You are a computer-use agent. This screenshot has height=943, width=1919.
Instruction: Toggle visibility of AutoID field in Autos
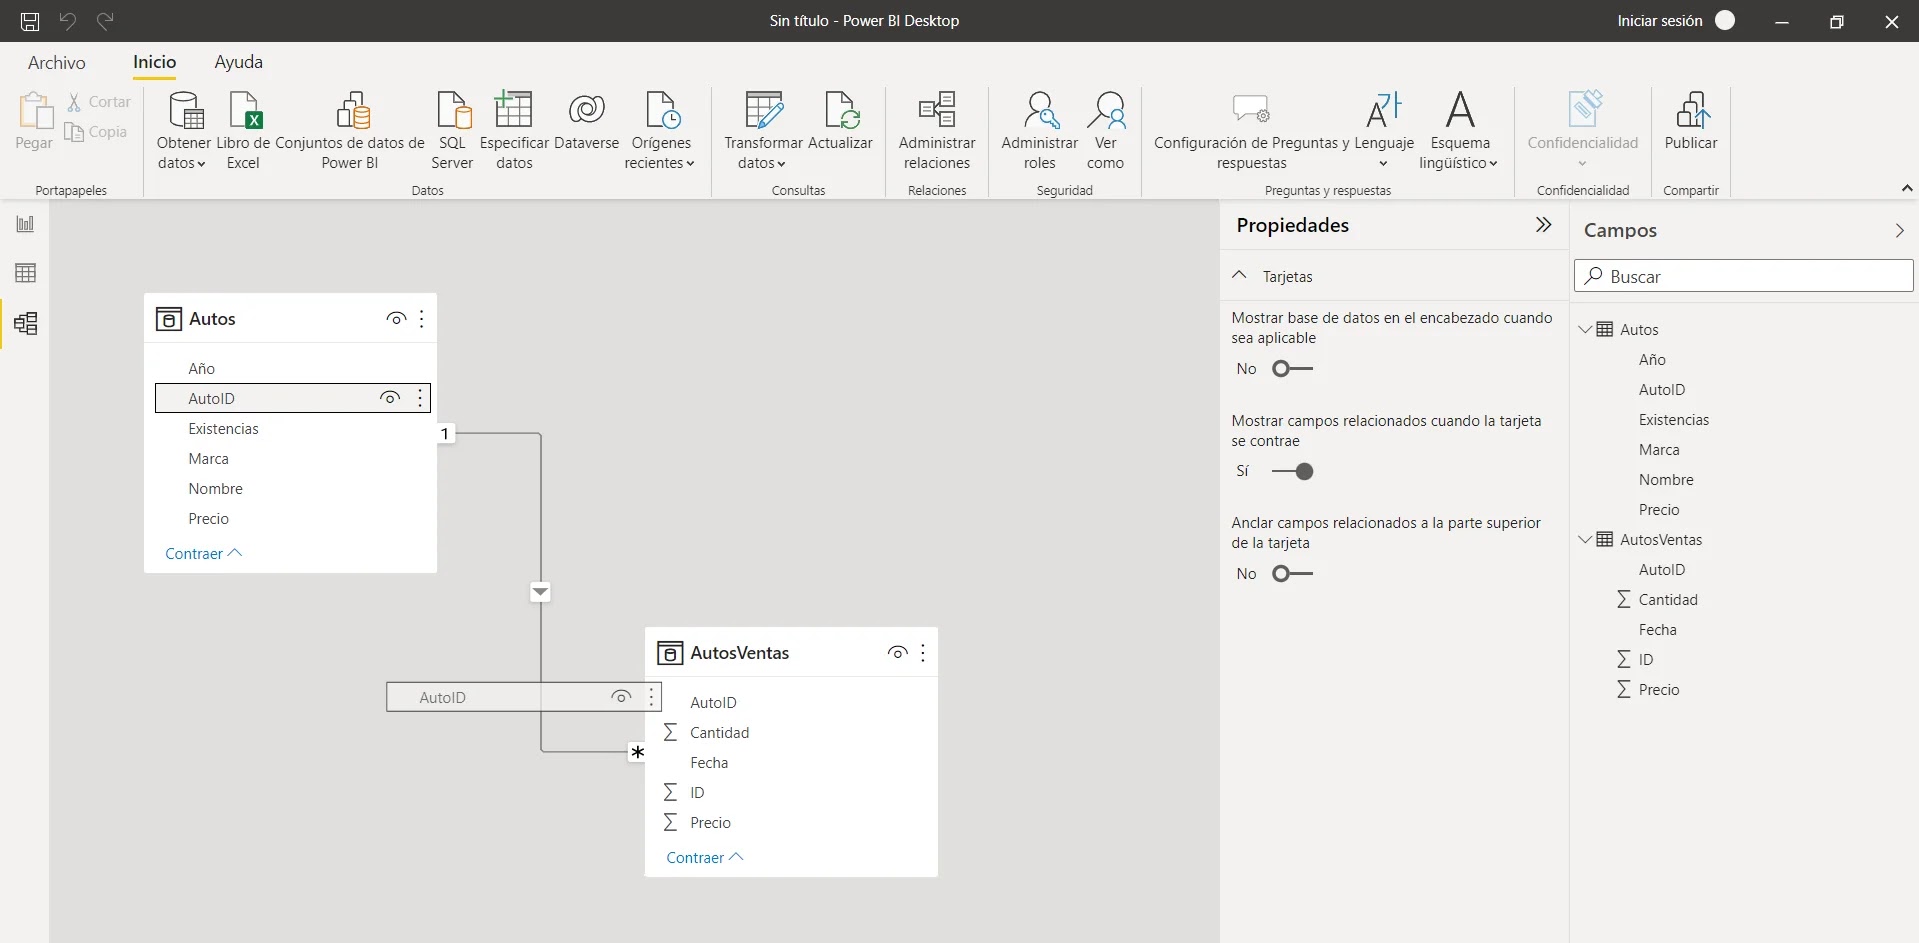390,398
